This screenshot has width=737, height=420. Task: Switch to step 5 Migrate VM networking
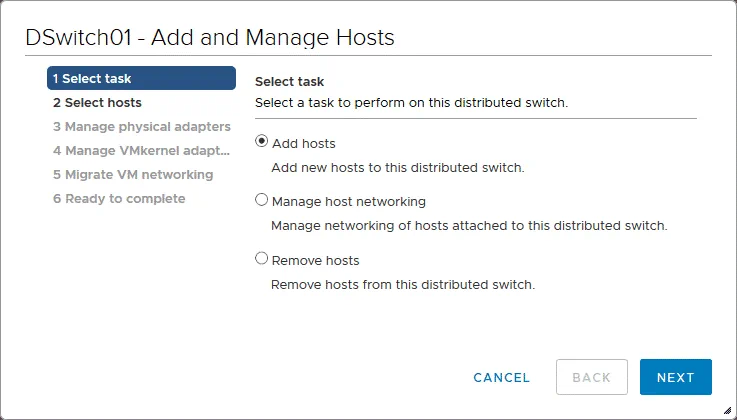pyautogui.click(x=133, y=175)
